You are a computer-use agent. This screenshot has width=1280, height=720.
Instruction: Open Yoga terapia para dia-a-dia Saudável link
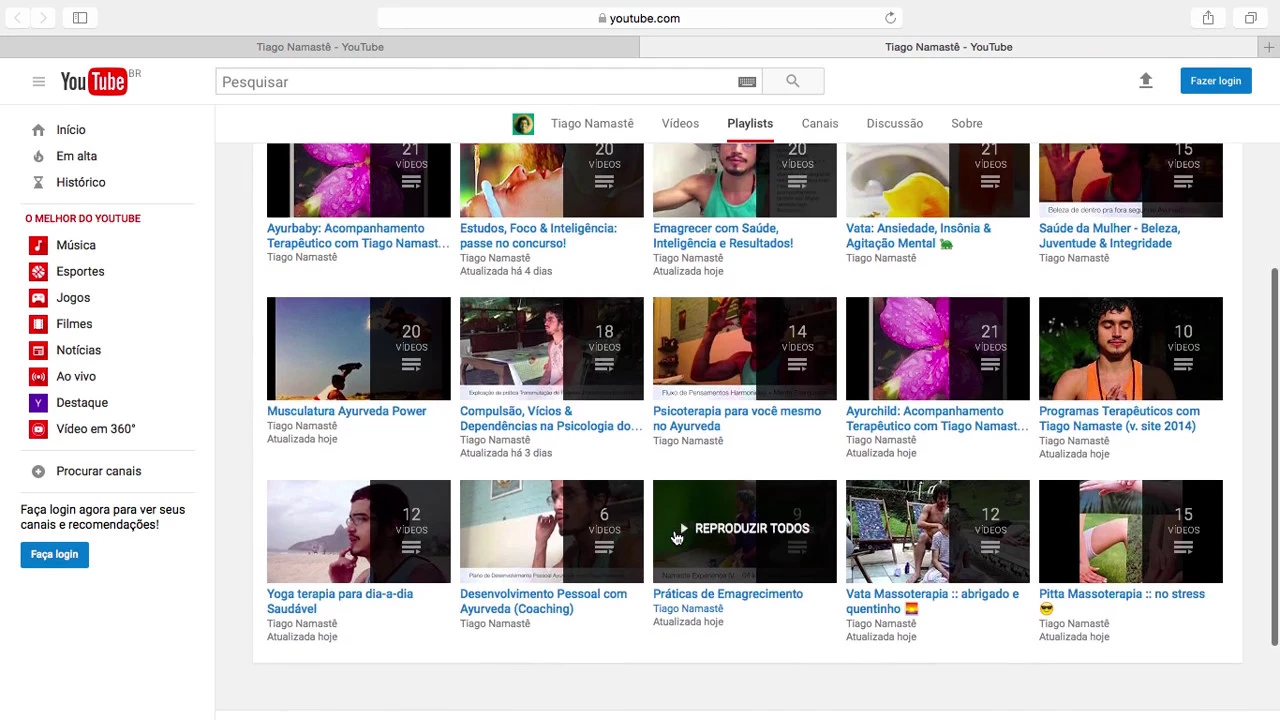340,601
